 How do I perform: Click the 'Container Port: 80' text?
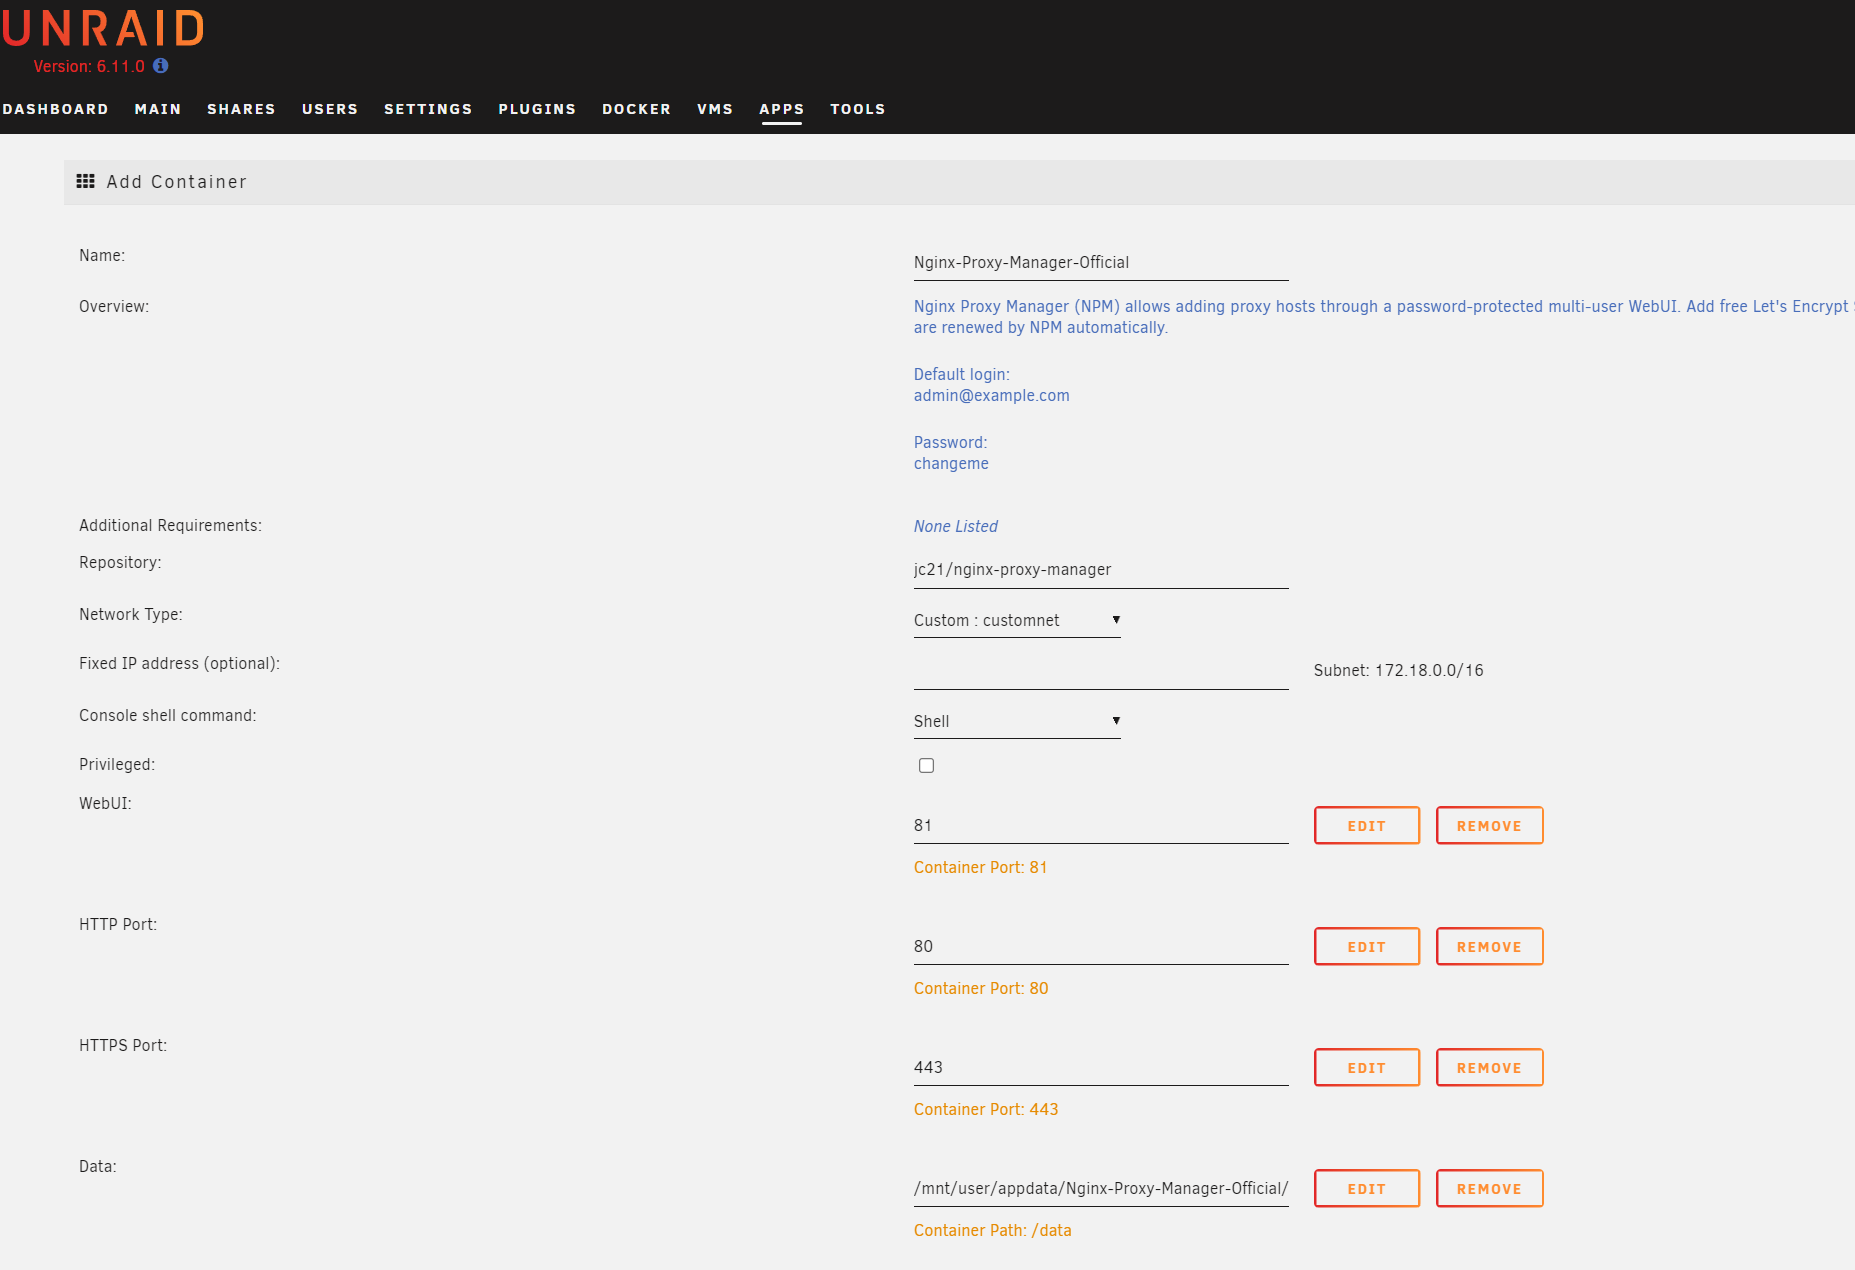click(x=981, y=988)
